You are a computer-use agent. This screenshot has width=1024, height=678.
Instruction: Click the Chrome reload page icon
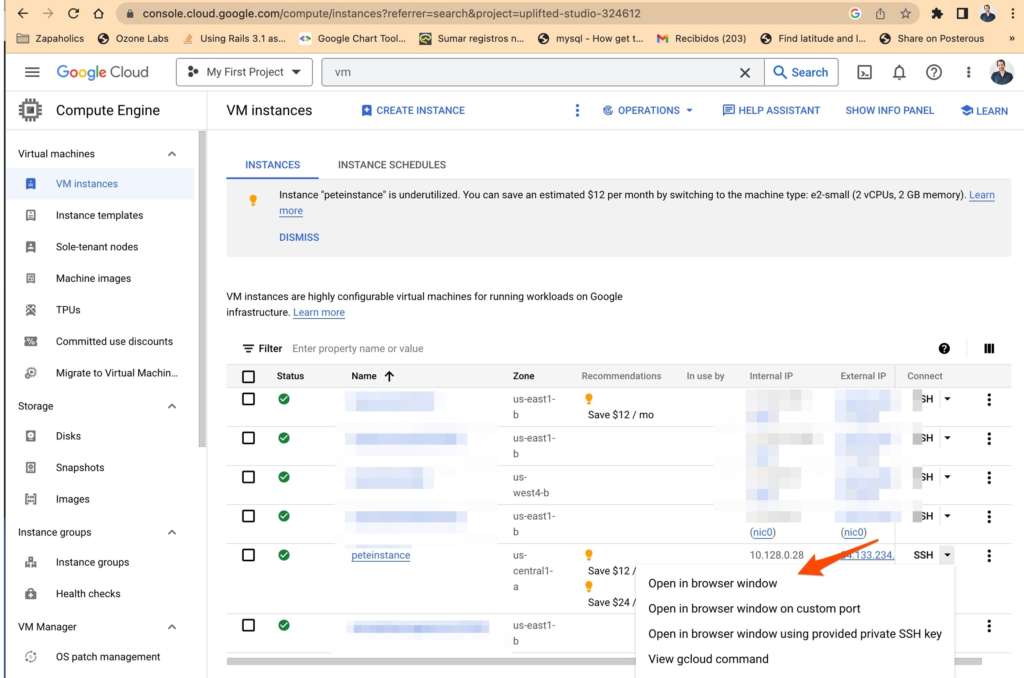click(x=73, y=14)
